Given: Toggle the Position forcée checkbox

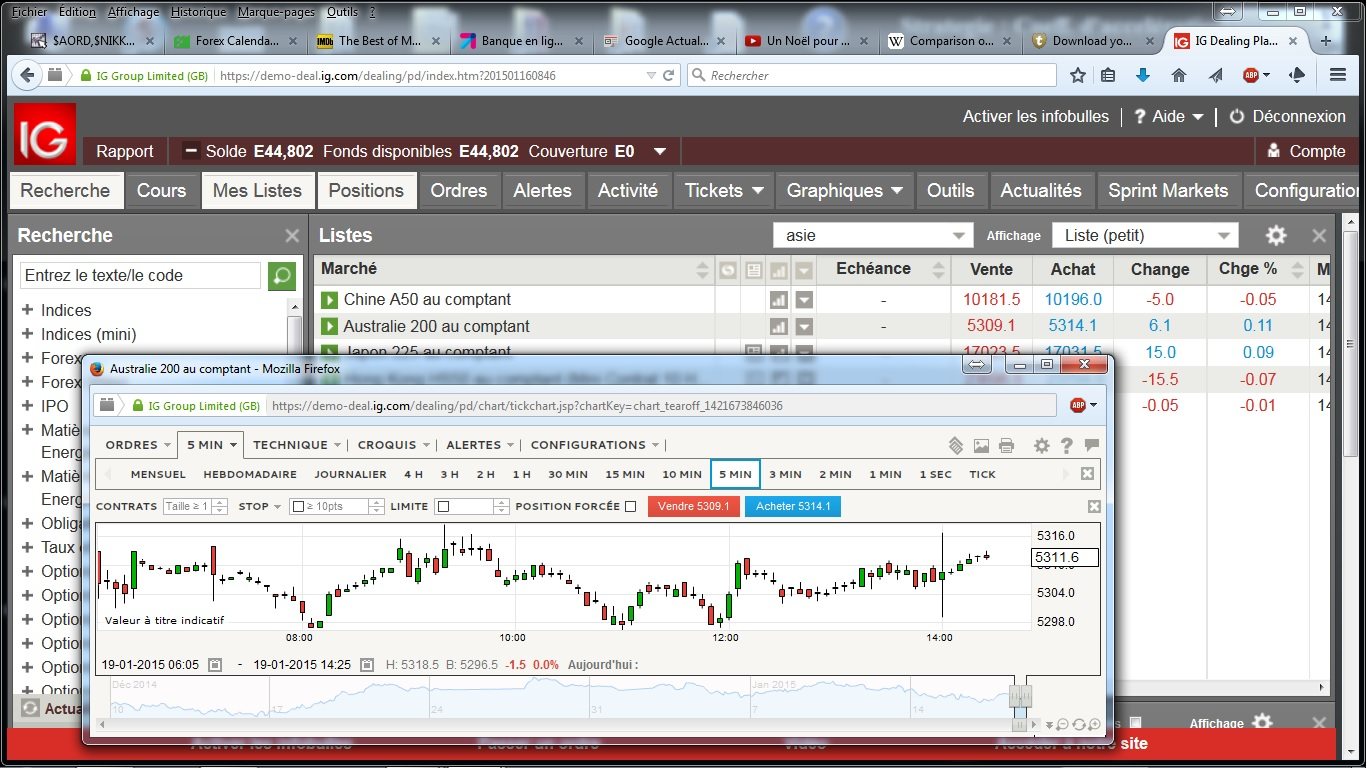Looking at the screenshot, I should point(630,507).
